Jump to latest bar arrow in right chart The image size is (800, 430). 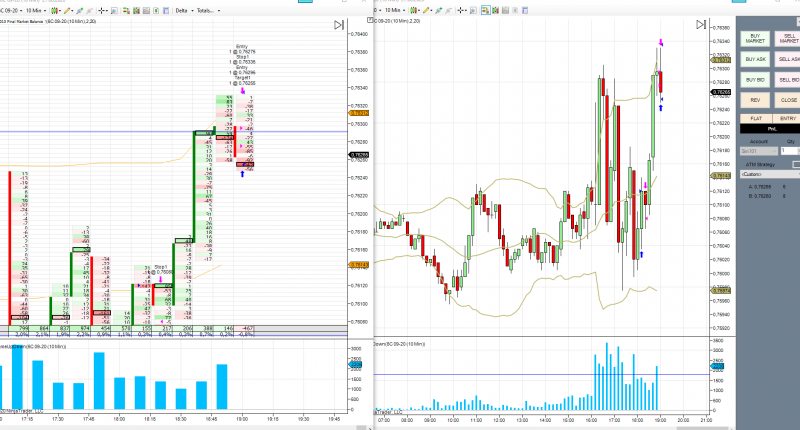[701, 24]
